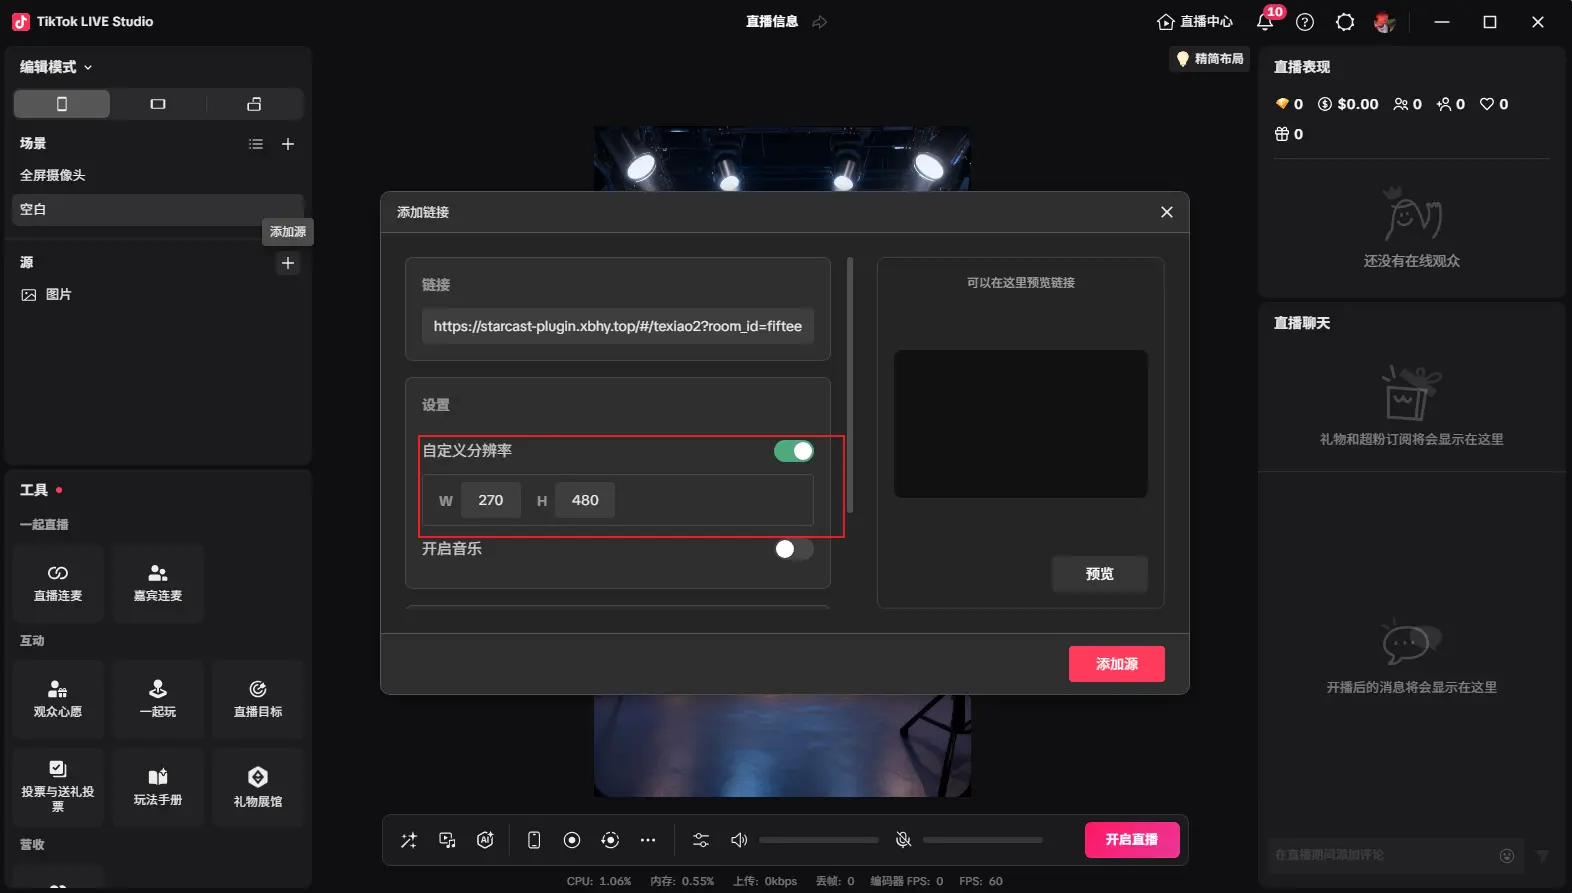Click the link URL input field
1572x893 pixels.
[x=617, y=326]
